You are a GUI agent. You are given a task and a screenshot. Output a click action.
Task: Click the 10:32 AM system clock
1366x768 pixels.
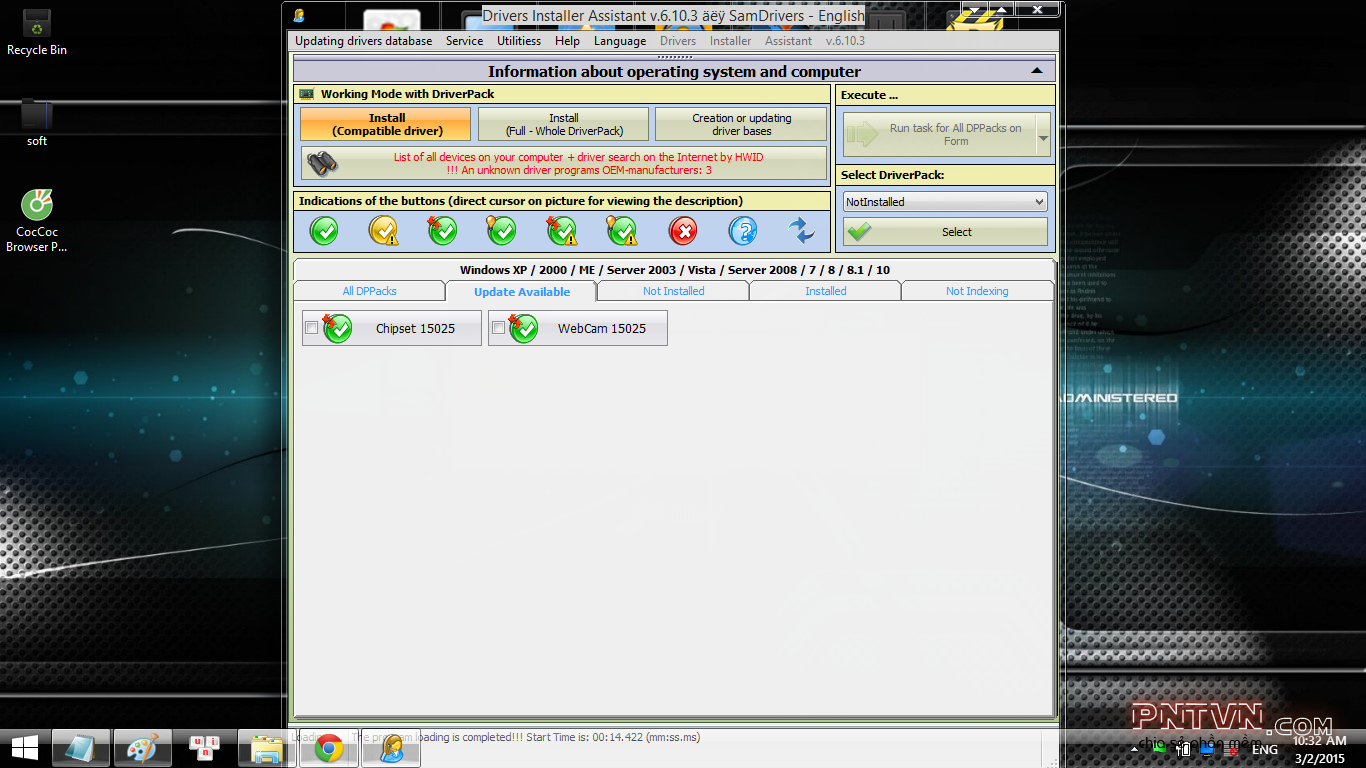(1319, 741)
